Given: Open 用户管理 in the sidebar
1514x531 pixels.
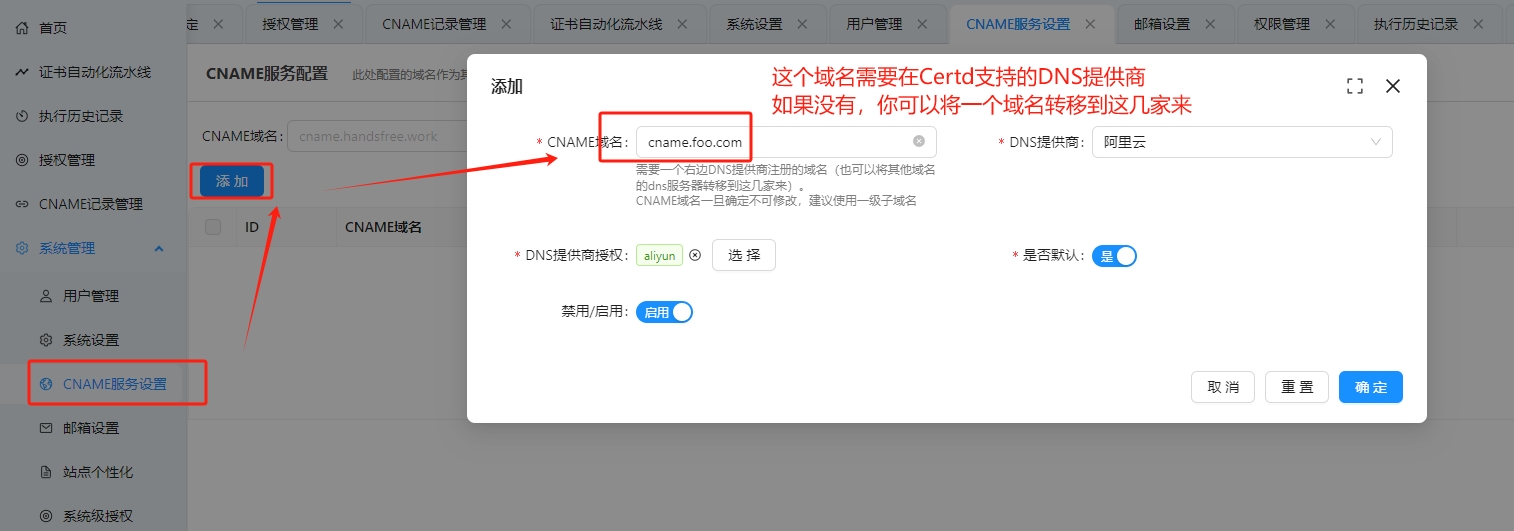Looking at the screenshot, I should (x=90, y=296).
